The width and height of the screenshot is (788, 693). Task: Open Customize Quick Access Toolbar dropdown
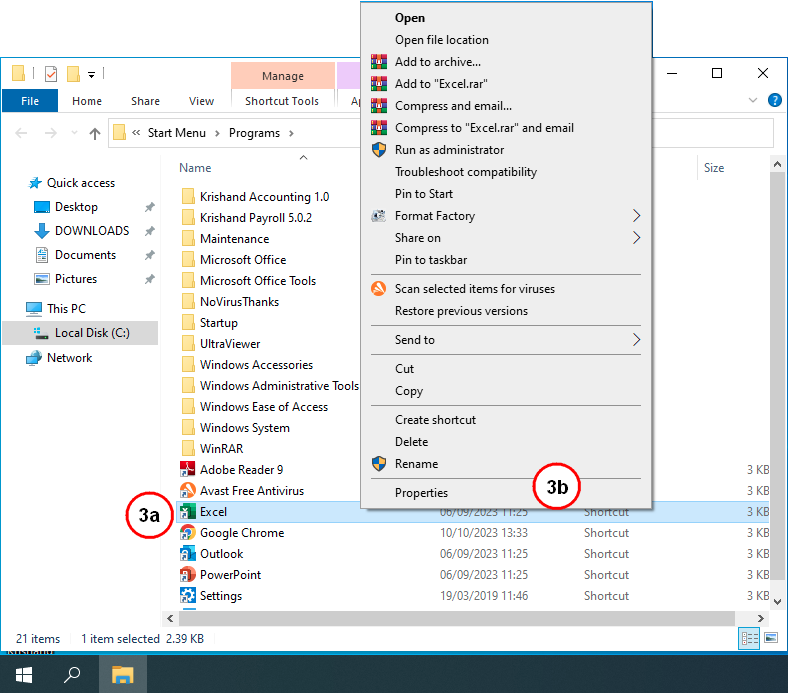pos(91,75)
